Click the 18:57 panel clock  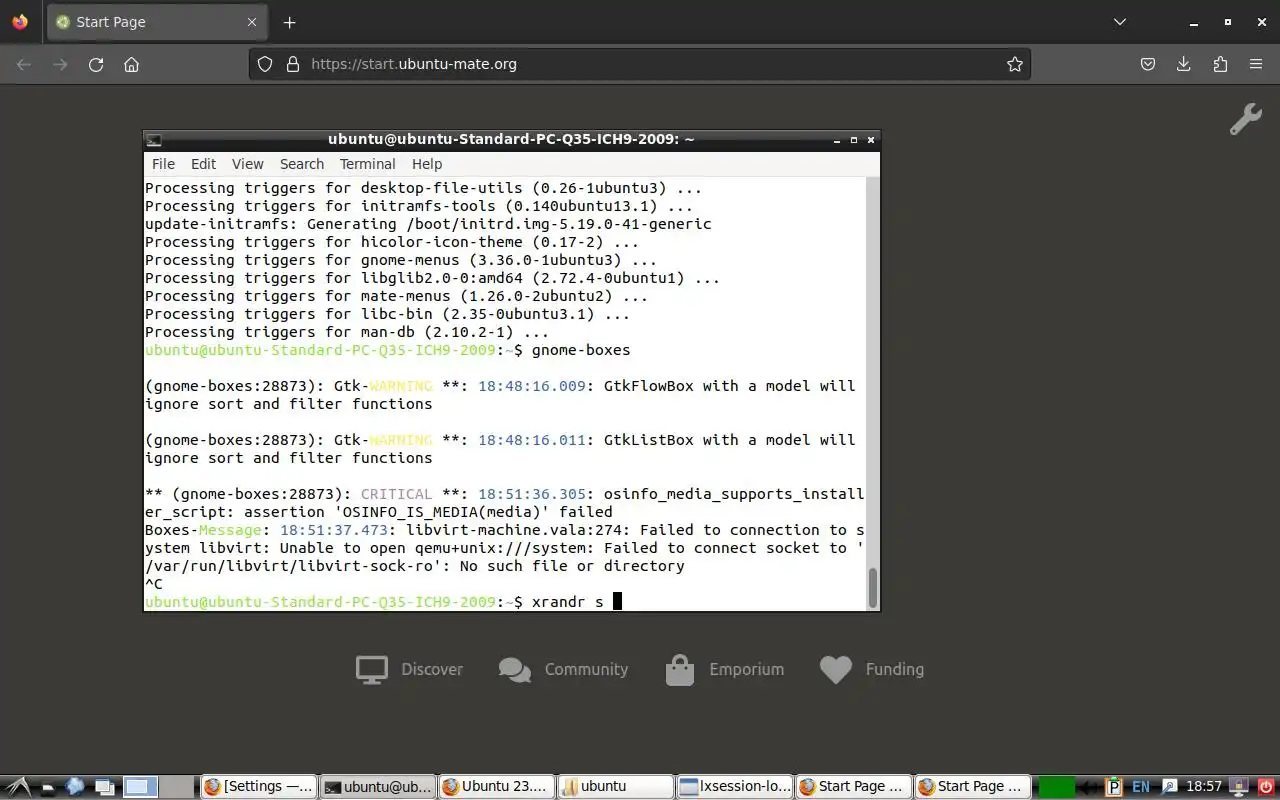pyautogui.click(x=1204, y=787)
